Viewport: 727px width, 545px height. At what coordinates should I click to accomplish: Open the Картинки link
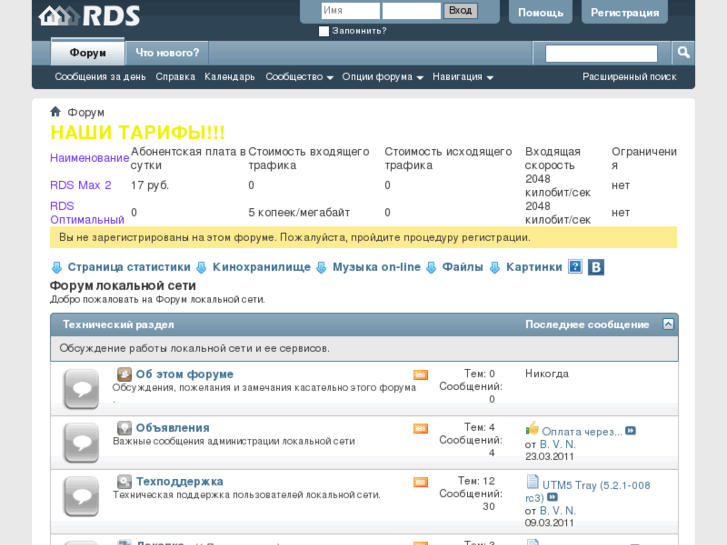point(534,267)
